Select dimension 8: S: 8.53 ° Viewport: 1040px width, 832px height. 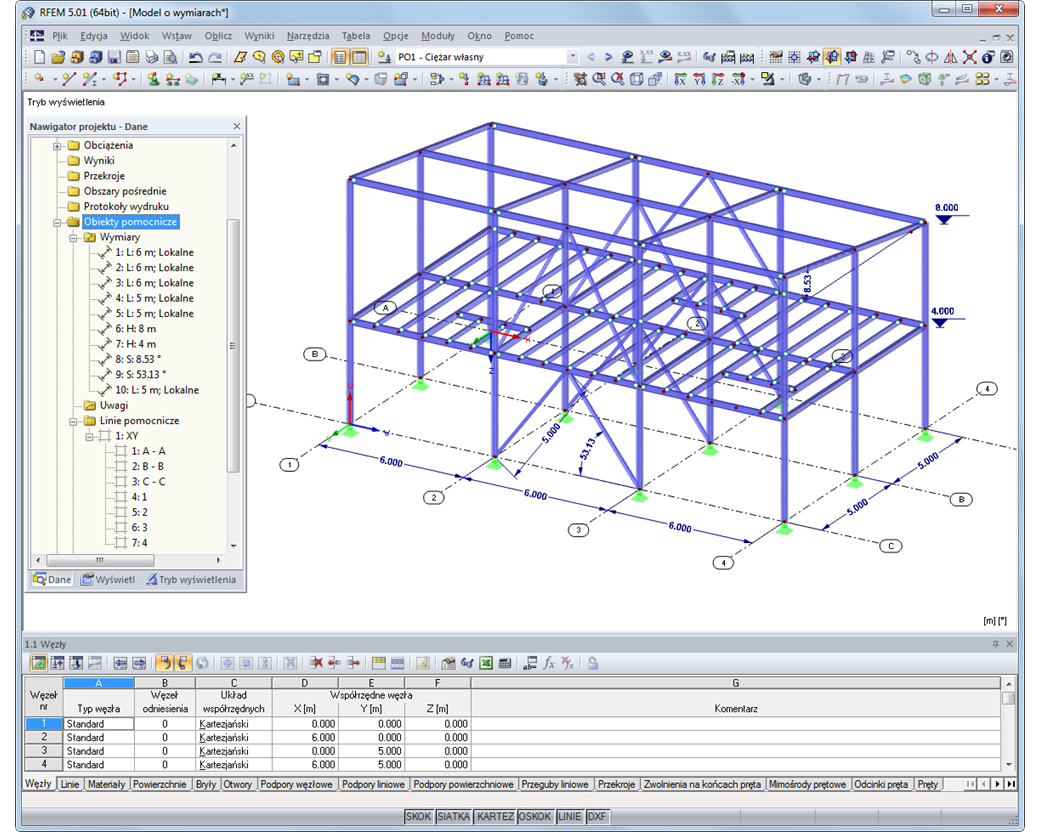[x=138, y=360]
